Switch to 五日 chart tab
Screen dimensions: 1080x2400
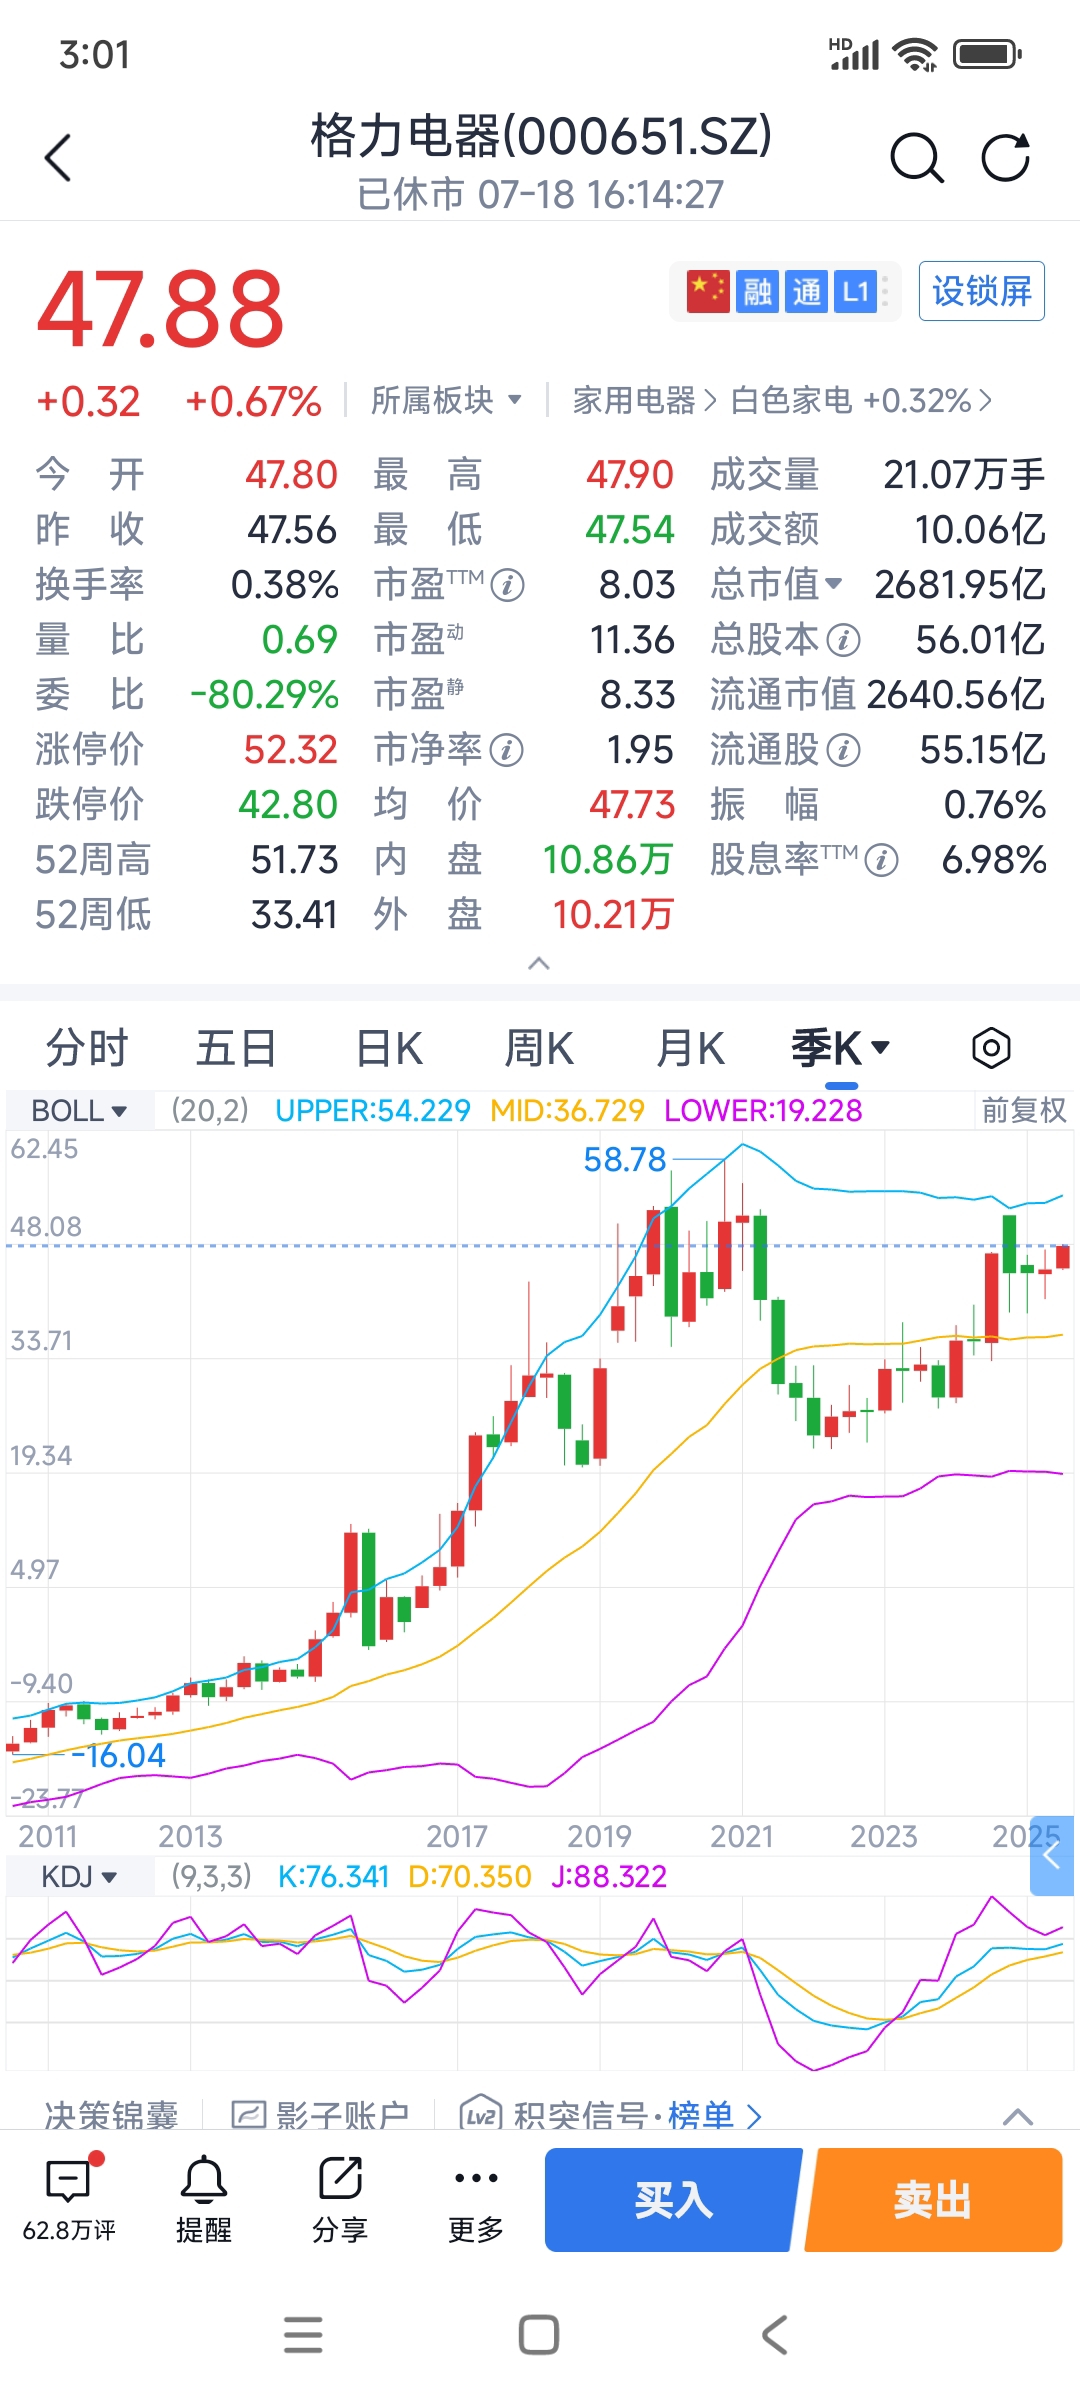coord(236,1048)
